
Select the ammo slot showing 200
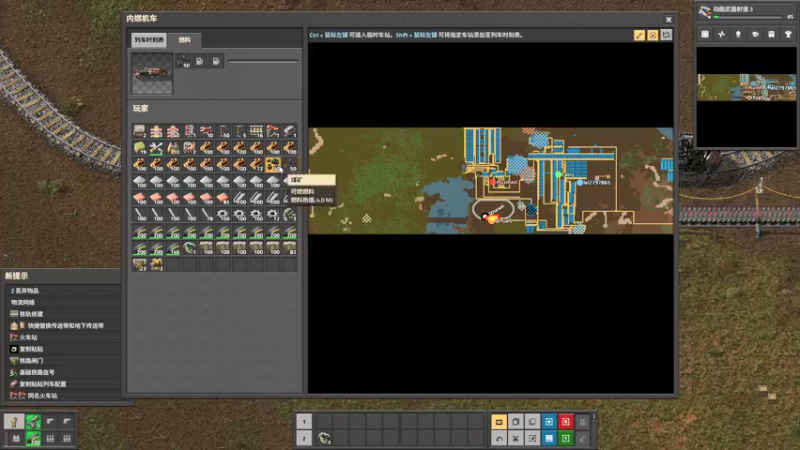(33, 438)
